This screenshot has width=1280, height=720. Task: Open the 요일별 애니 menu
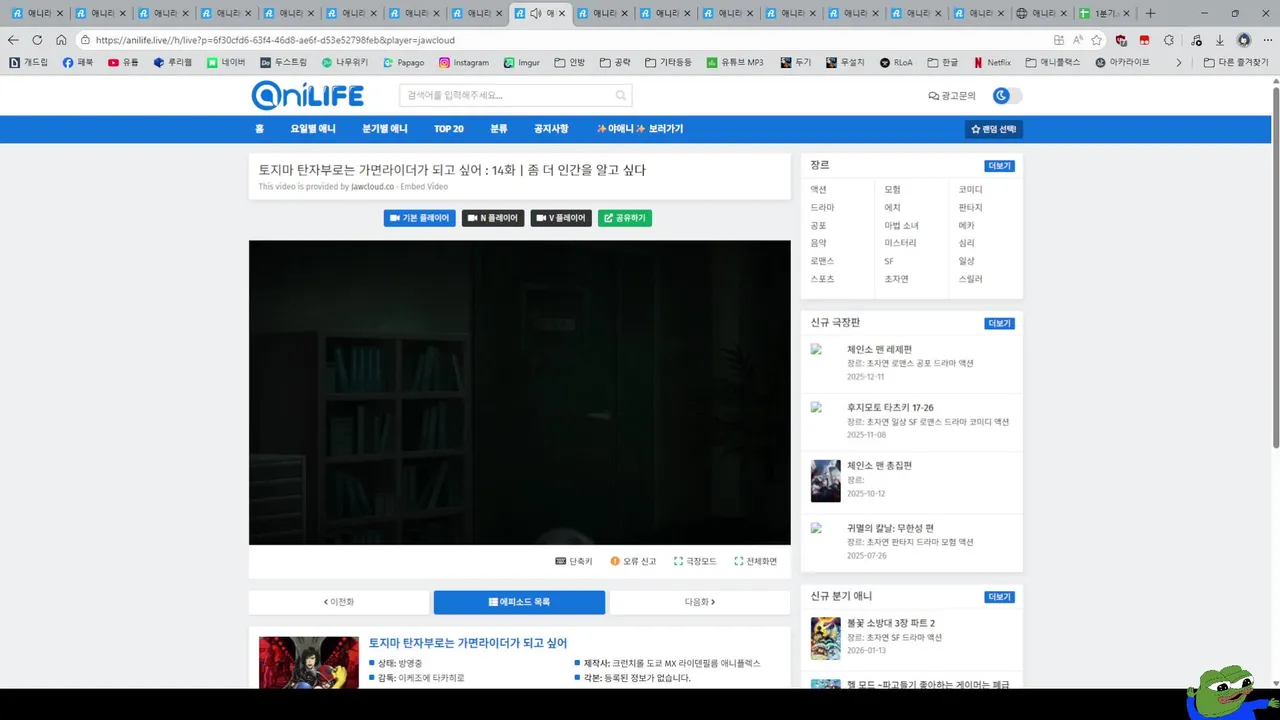tap(313, 129)
